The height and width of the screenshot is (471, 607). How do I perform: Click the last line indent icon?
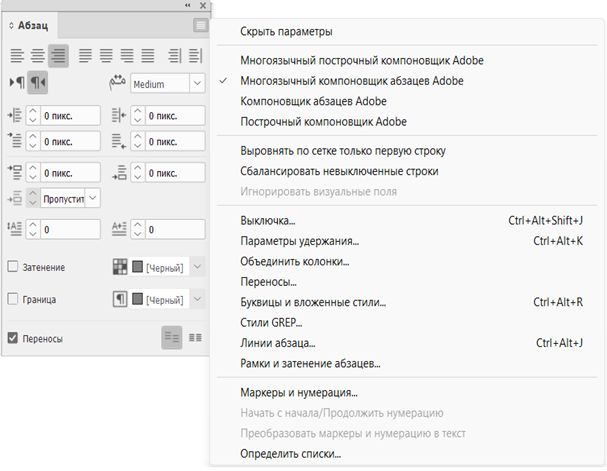[119, 141]
